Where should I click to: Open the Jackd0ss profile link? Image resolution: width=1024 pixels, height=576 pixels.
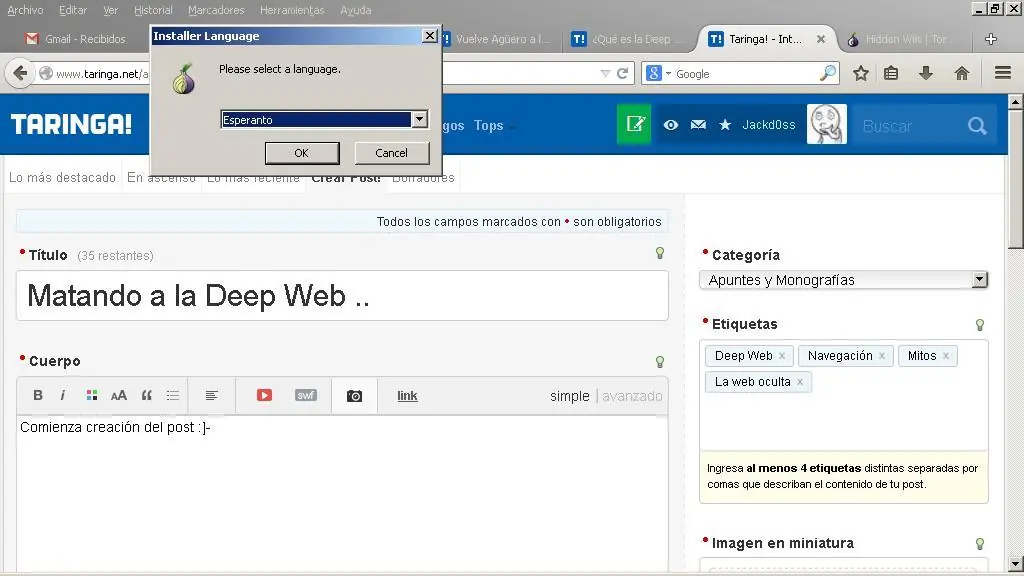click(x=769, y=125)
